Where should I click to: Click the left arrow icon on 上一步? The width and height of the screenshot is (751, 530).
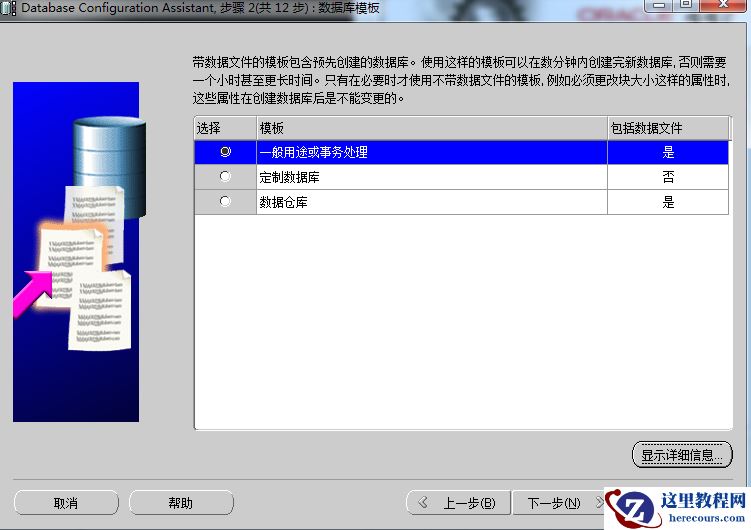tap(423, 502)
